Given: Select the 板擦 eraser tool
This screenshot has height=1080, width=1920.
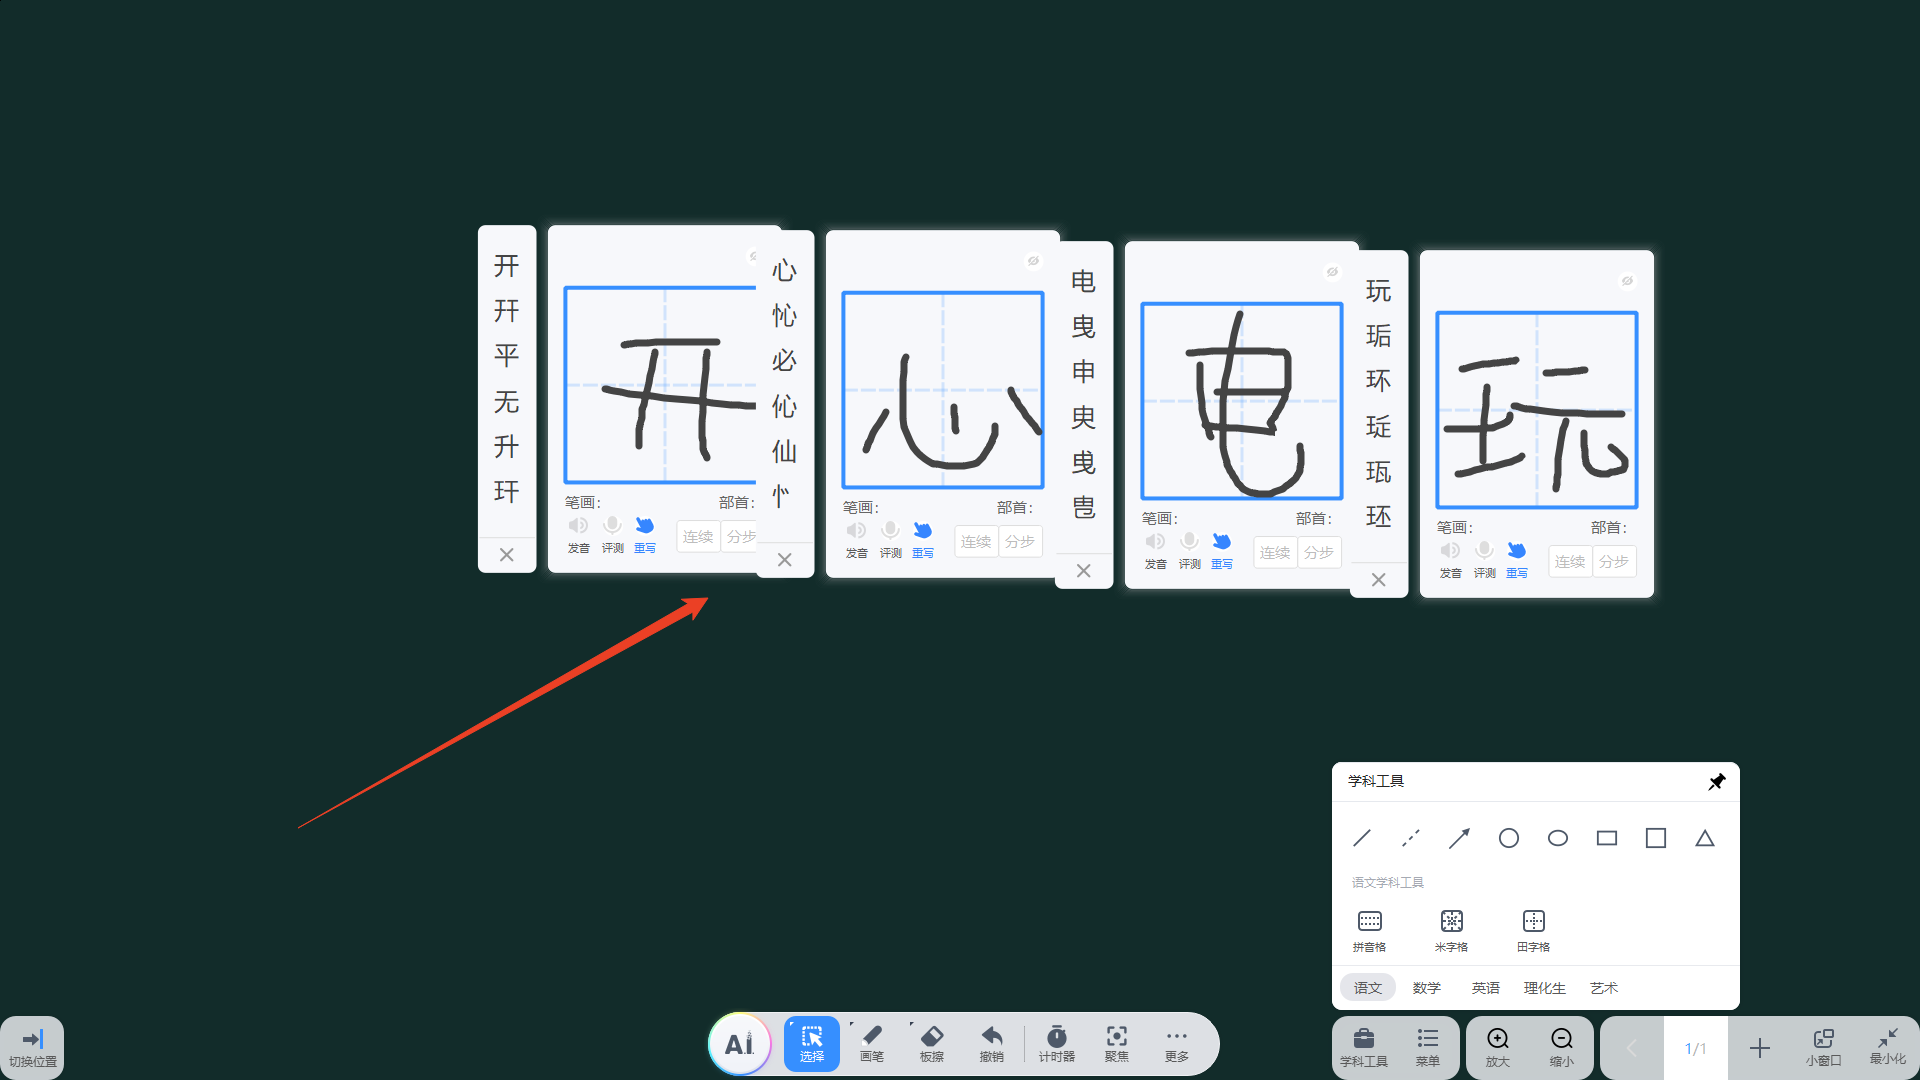Looking at the screenshot, I should [931, 1043].
